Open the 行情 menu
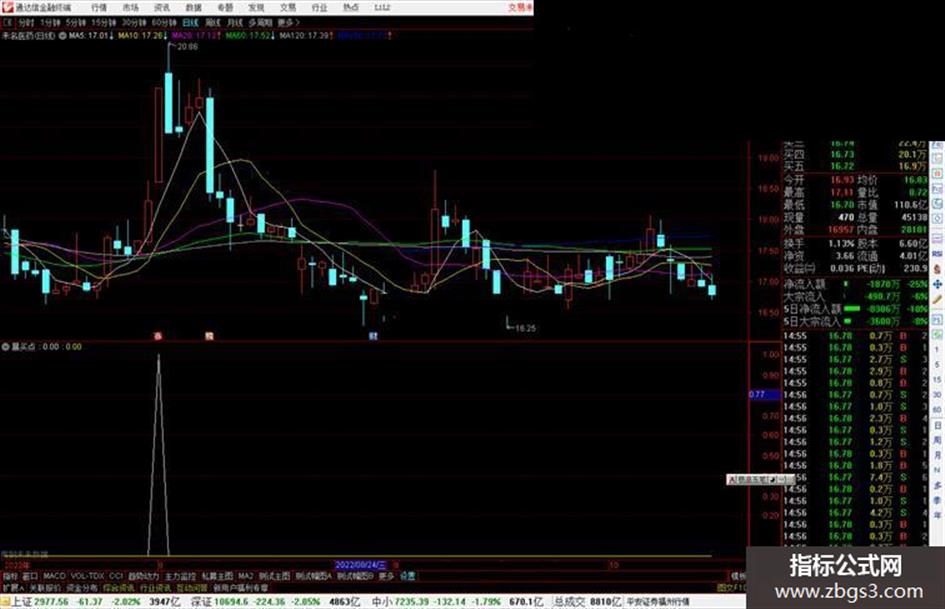 [x=99, y=7]
